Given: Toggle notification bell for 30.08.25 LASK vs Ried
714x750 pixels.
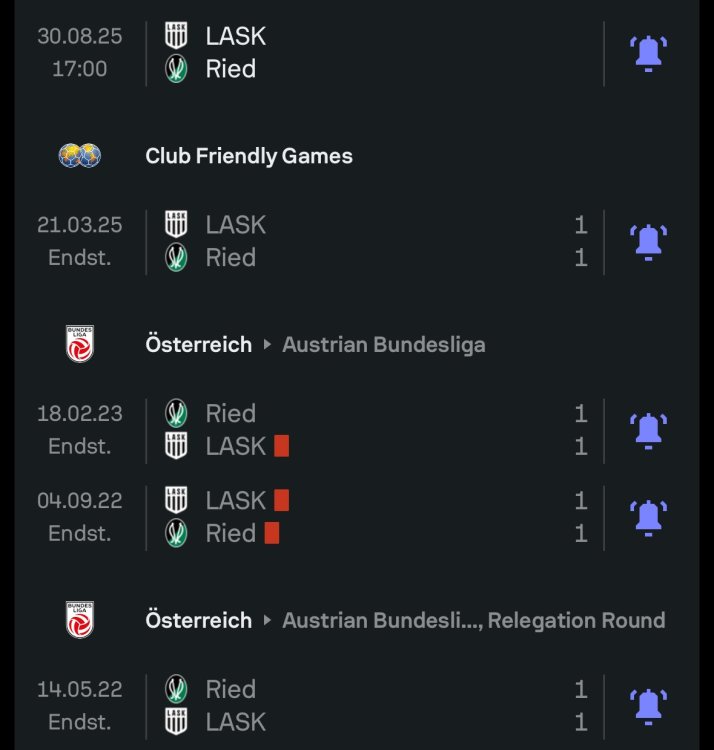Looking at the screenshot, I should coord(648,53).
